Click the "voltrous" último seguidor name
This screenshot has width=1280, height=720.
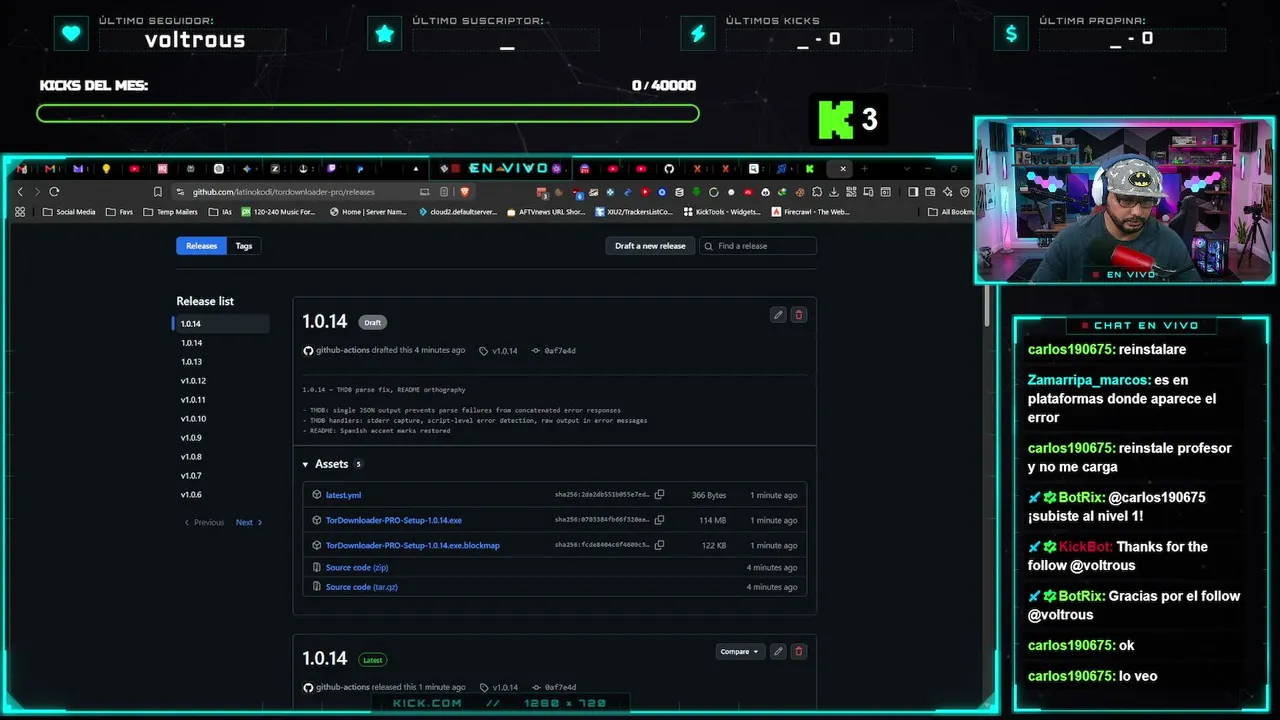[195, 40]
